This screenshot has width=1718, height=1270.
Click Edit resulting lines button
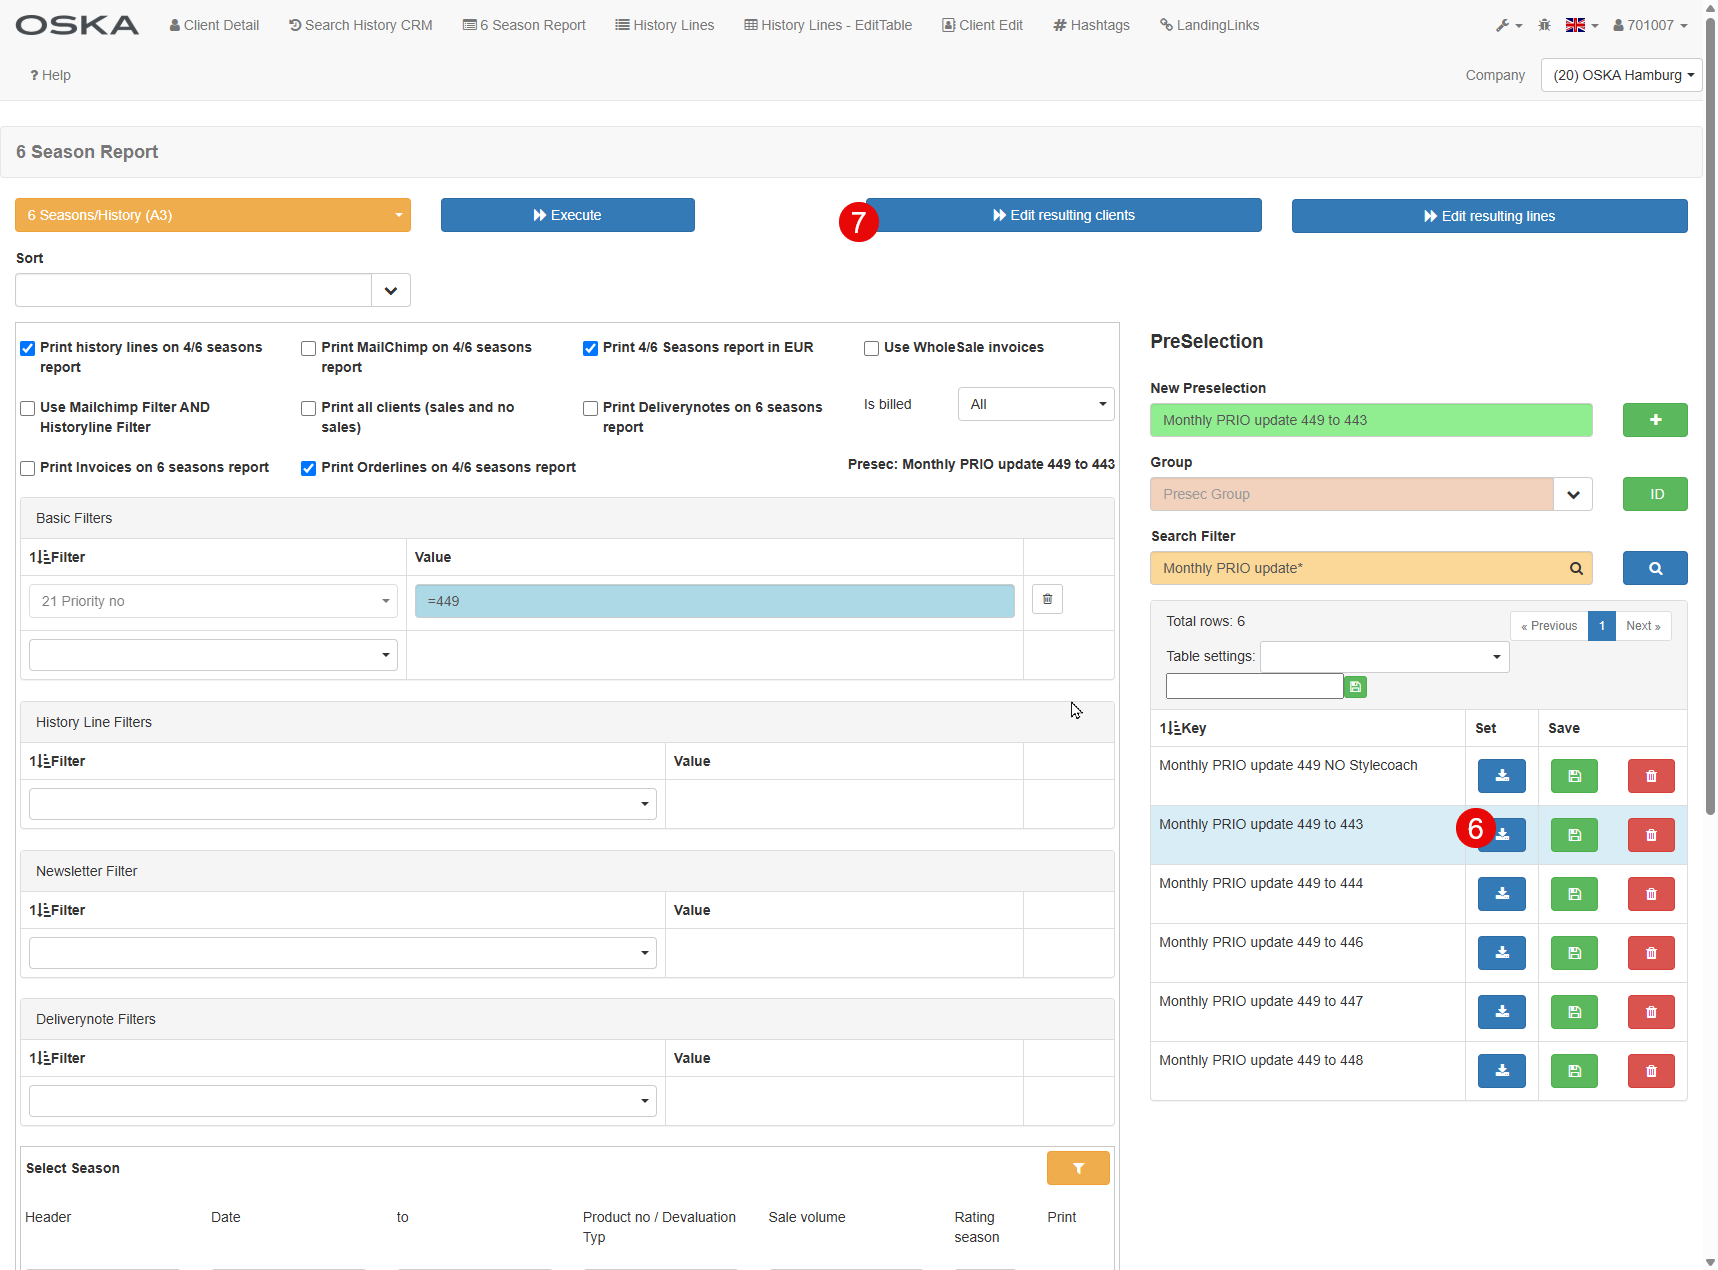click(1489, 216)
